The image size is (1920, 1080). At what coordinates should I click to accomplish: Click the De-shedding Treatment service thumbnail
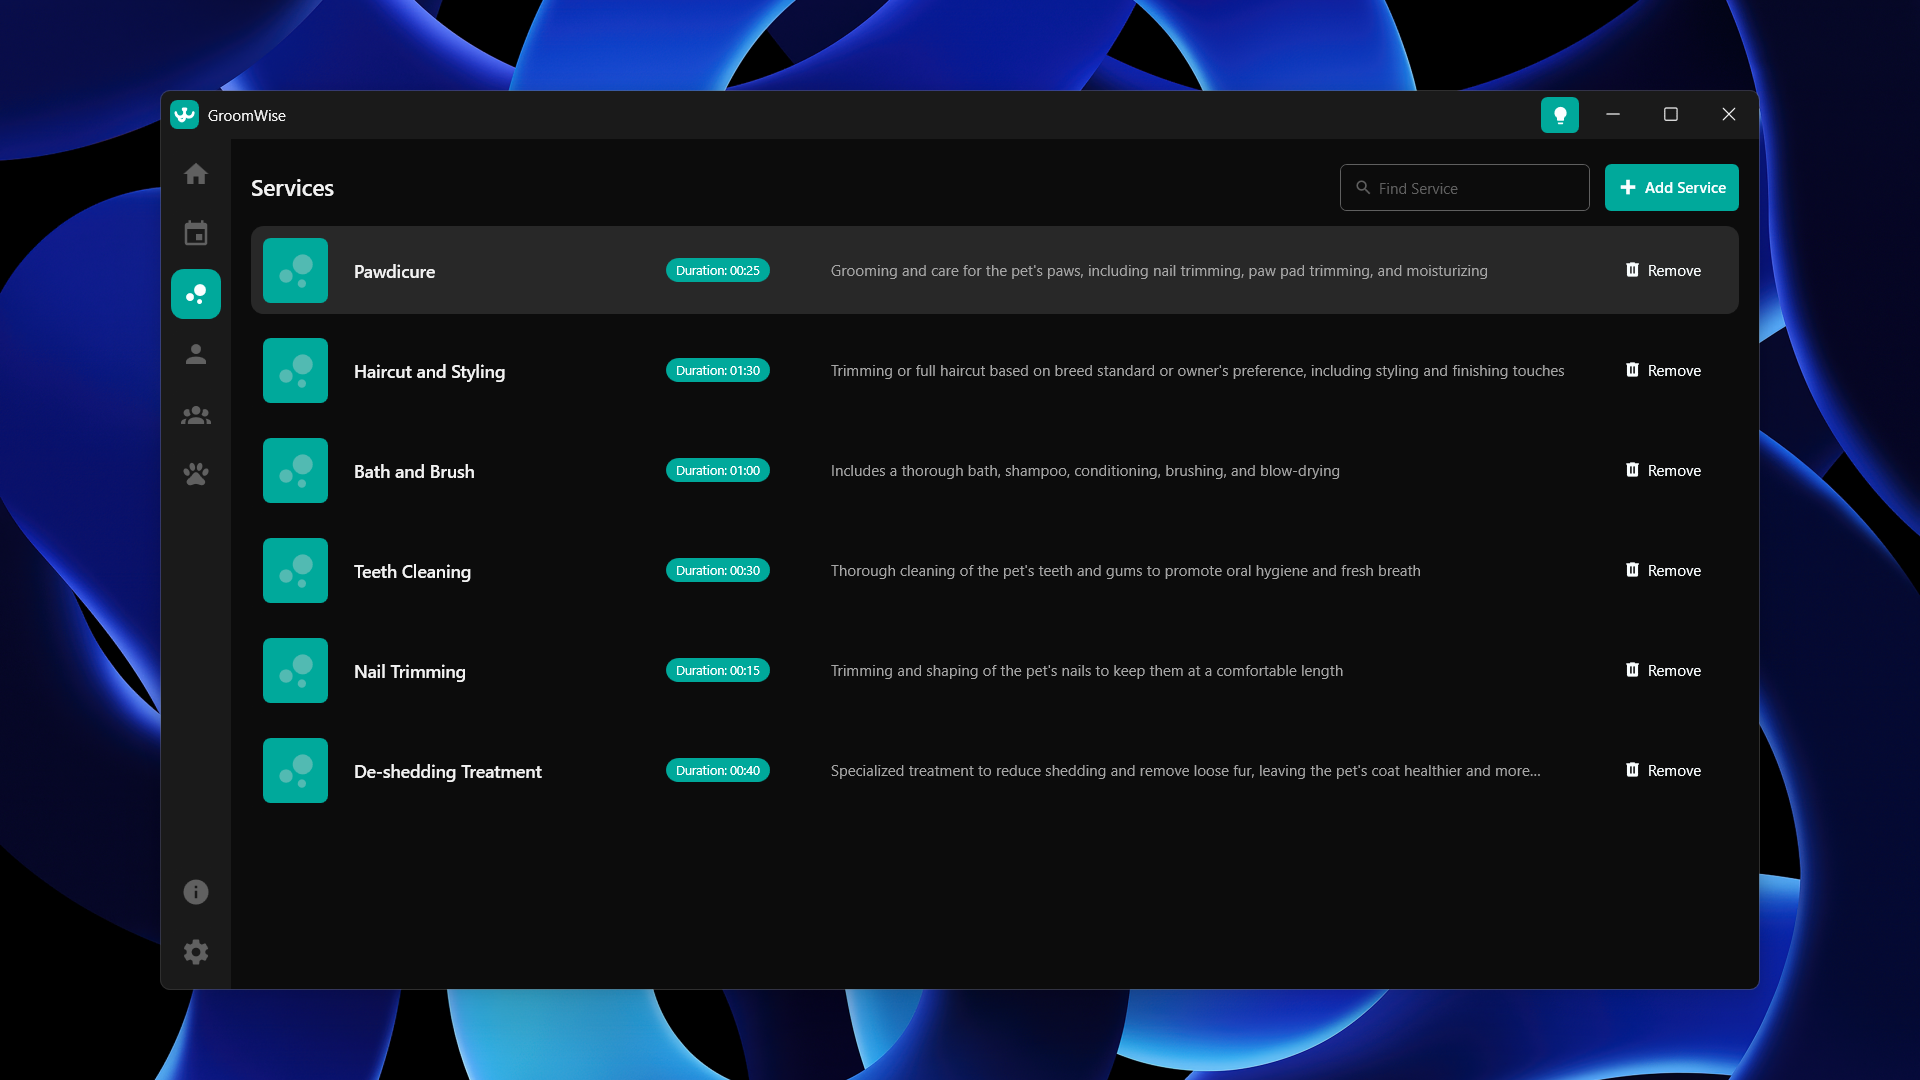(295, 771)
